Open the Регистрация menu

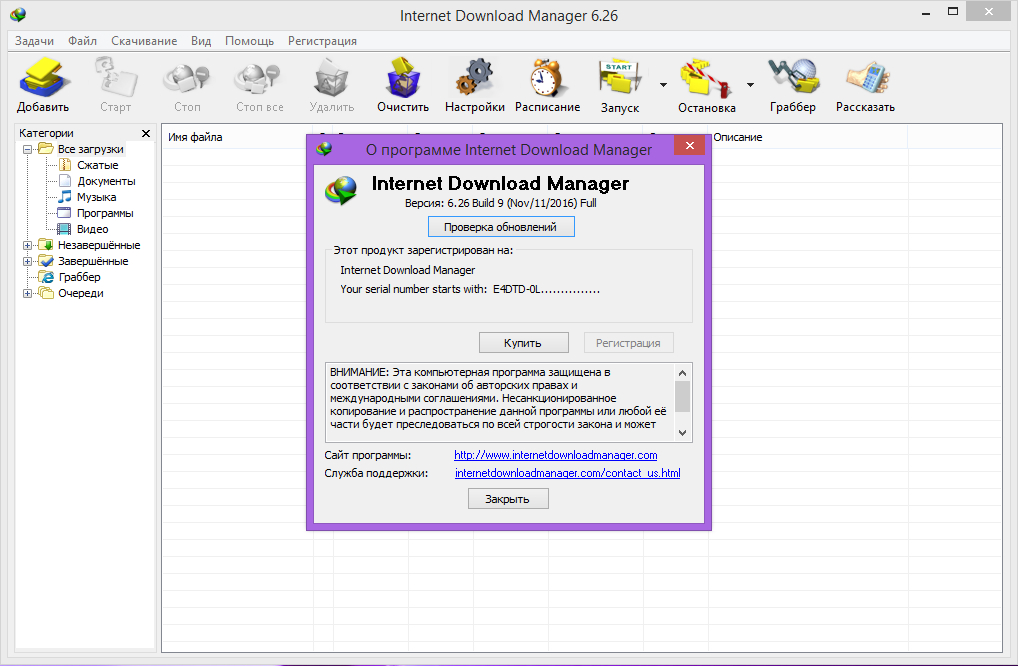322,41
